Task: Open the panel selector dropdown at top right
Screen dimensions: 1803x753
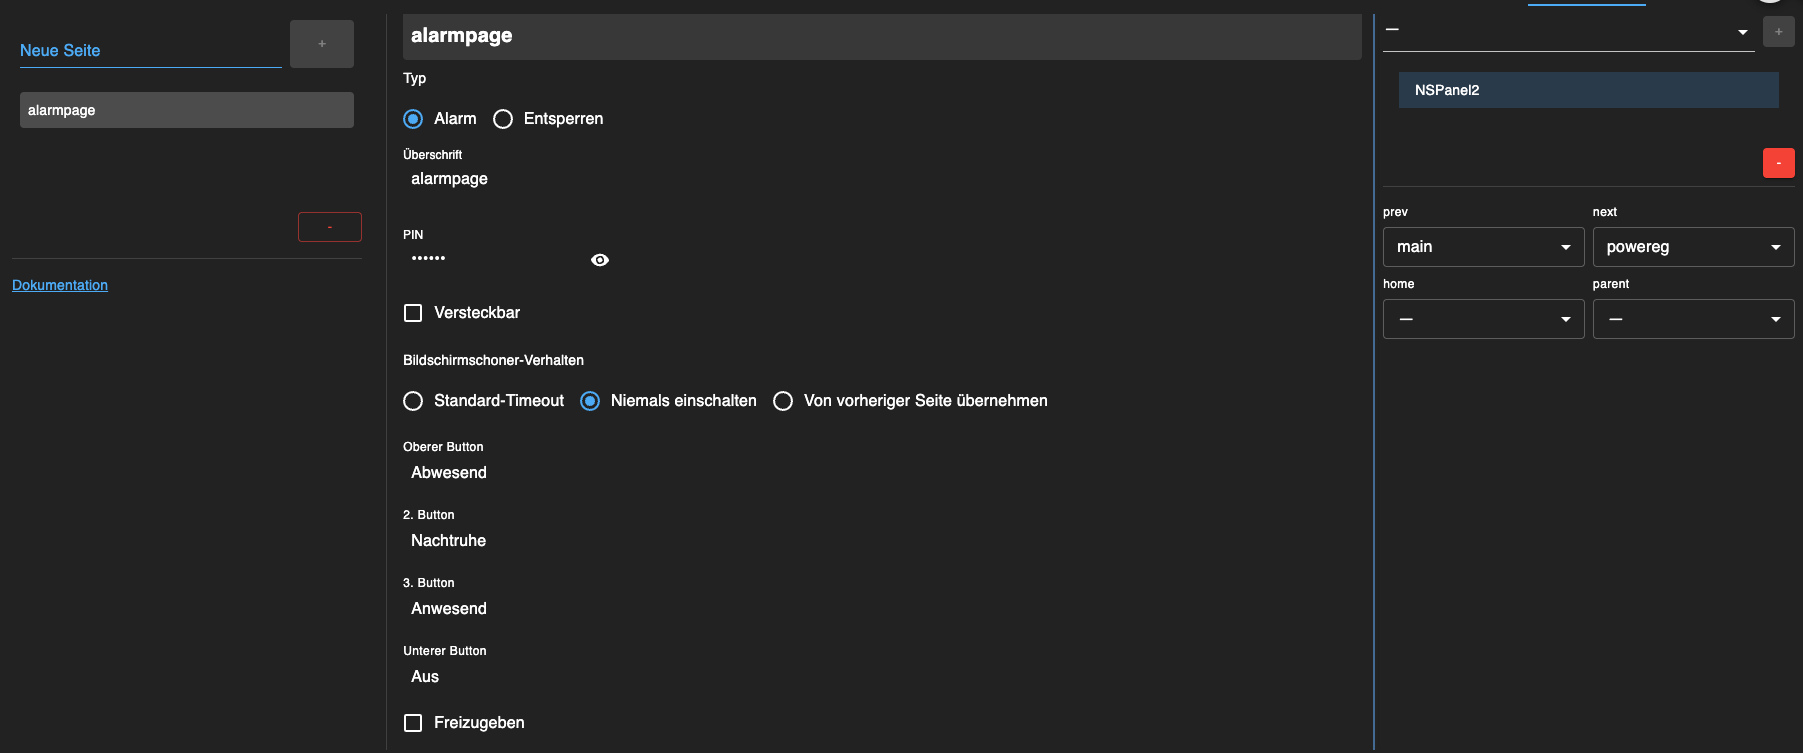Action: click(x=1567, y=32)
